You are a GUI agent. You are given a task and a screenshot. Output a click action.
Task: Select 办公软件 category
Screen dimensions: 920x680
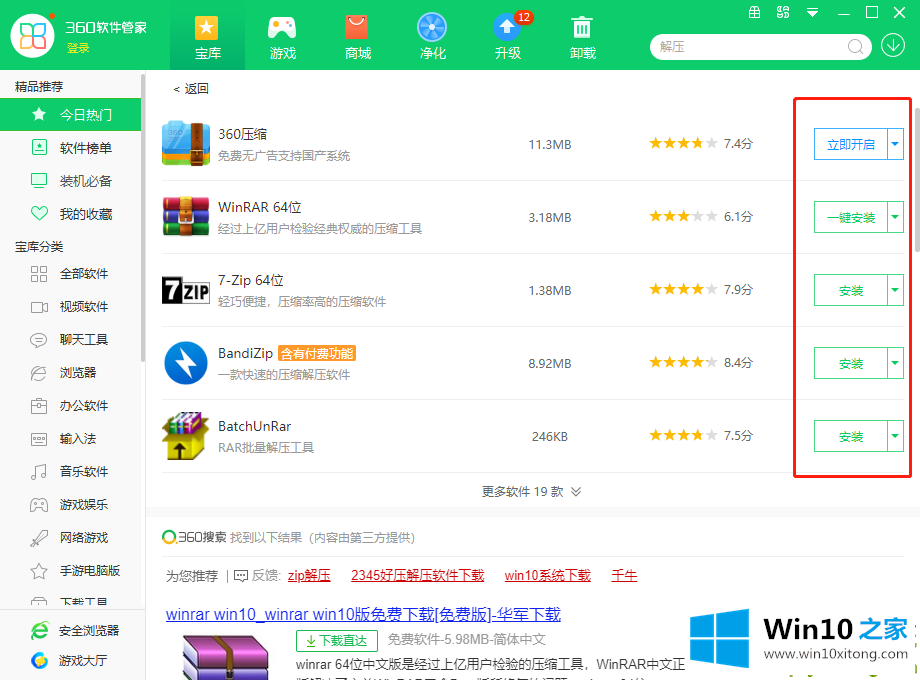(x=70, y=405)
